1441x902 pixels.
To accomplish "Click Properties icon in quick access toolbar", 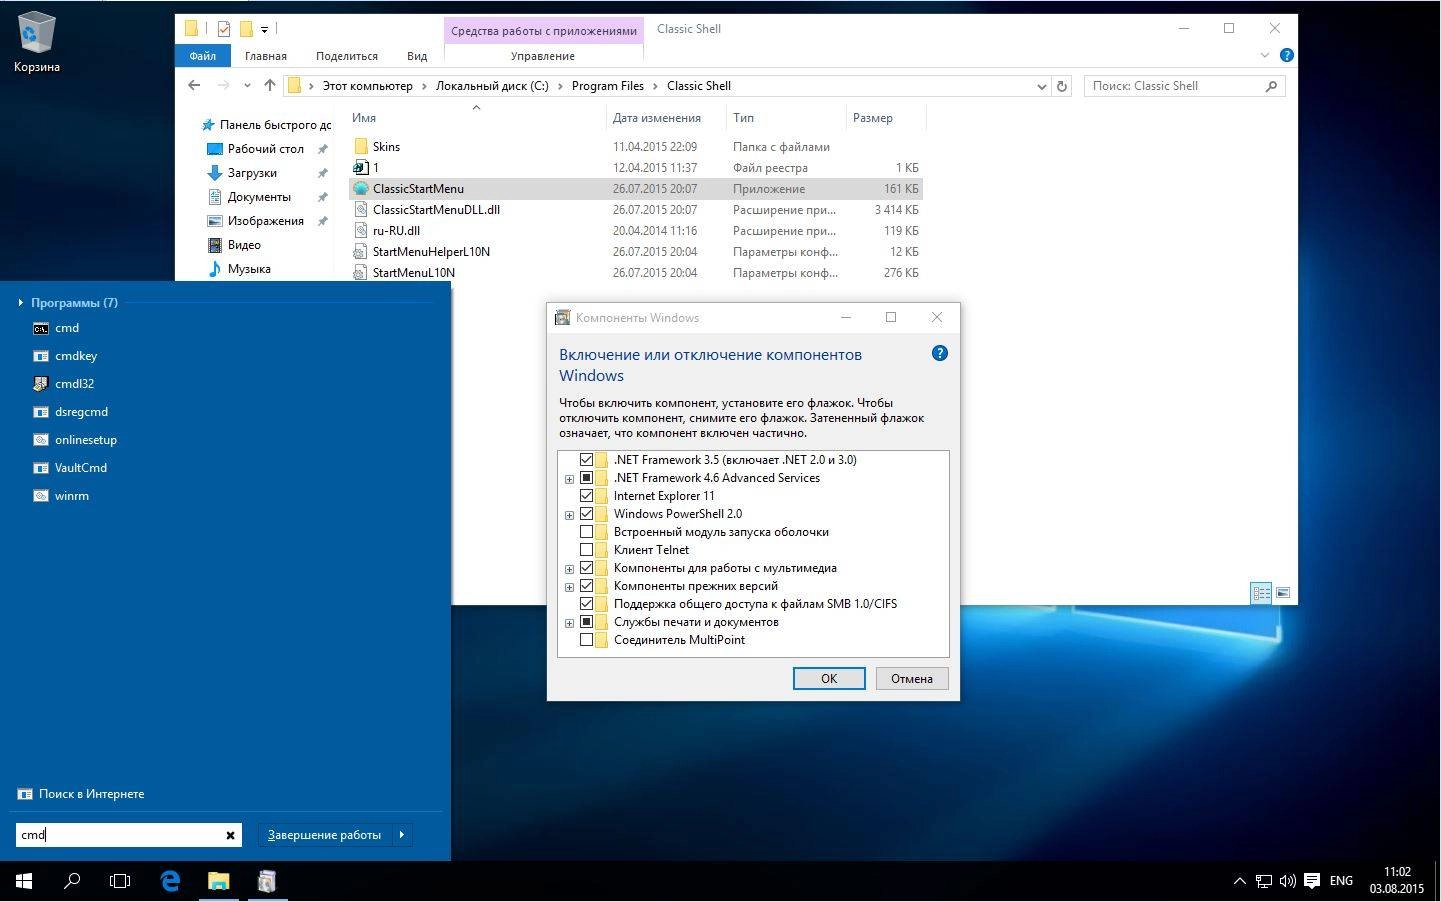I will point(224,29).
